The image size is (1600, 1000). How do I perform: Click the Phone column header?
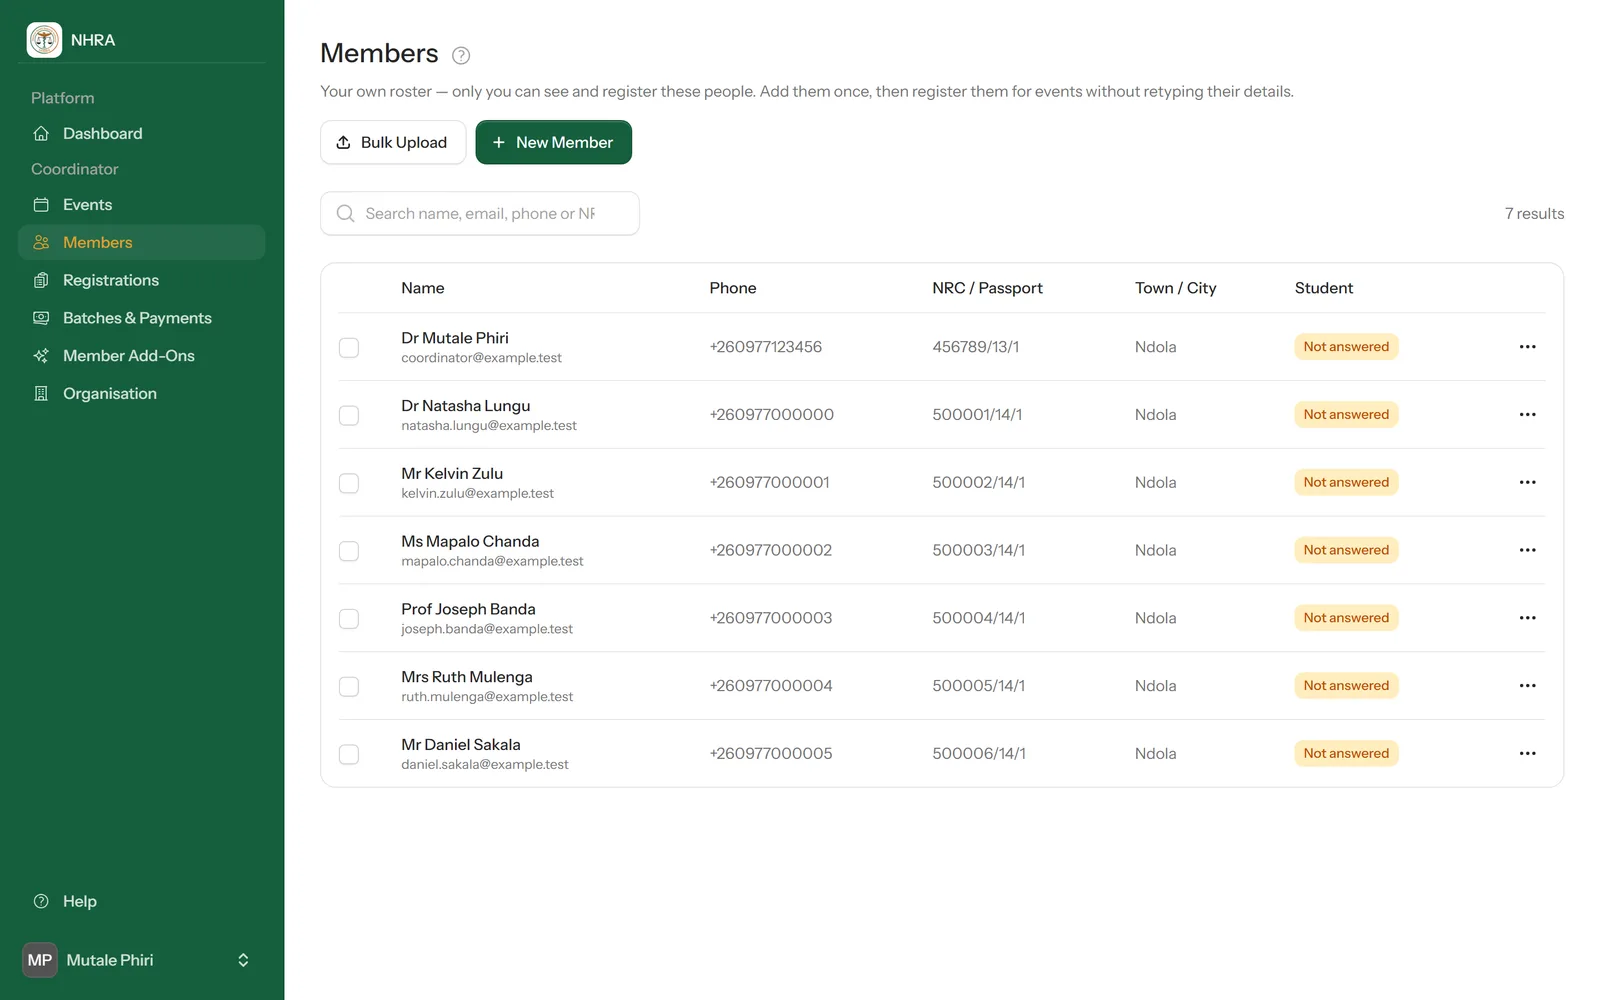[733, 288]
